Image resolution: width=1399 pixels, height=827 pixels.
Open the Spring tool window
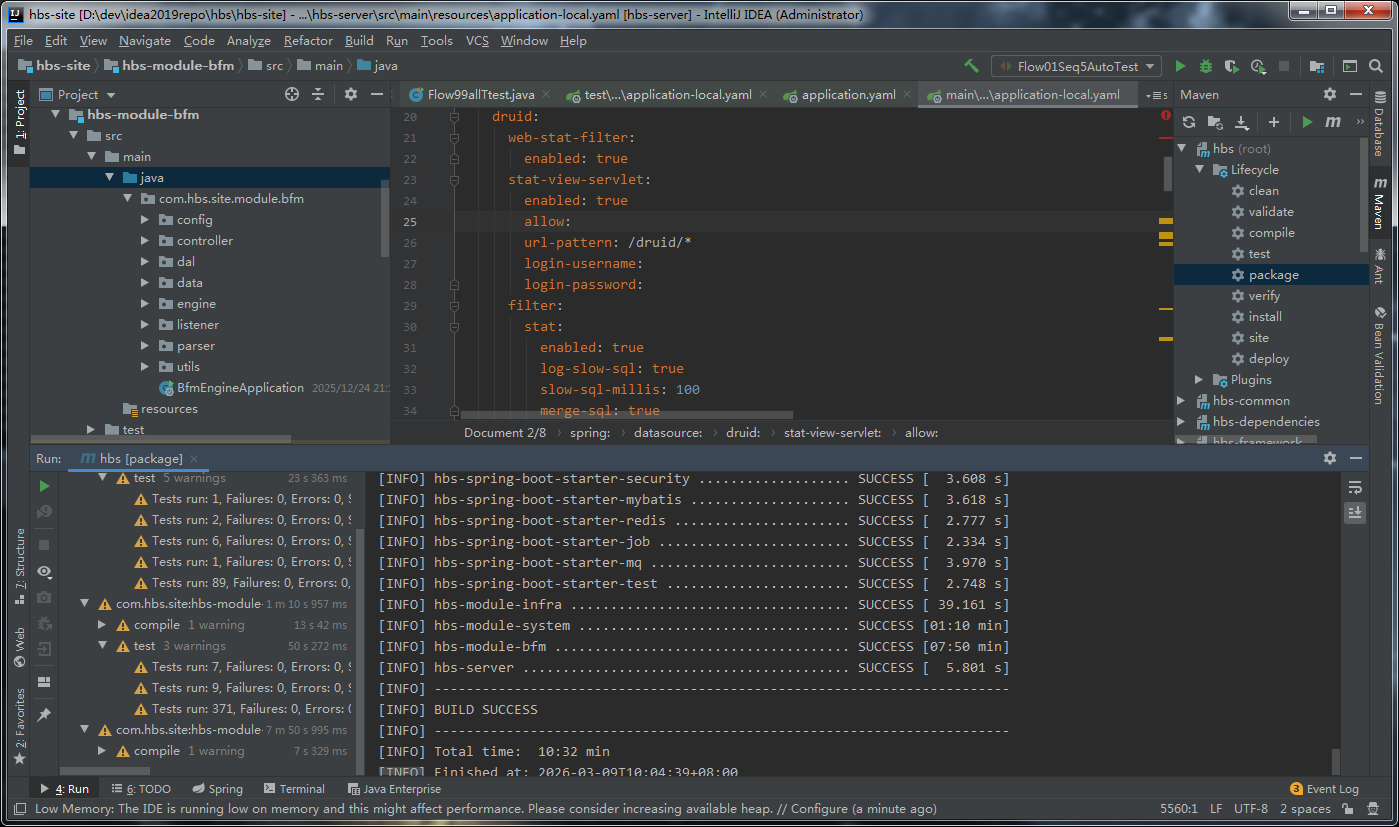pyautogui.click(x=217, y=789)
